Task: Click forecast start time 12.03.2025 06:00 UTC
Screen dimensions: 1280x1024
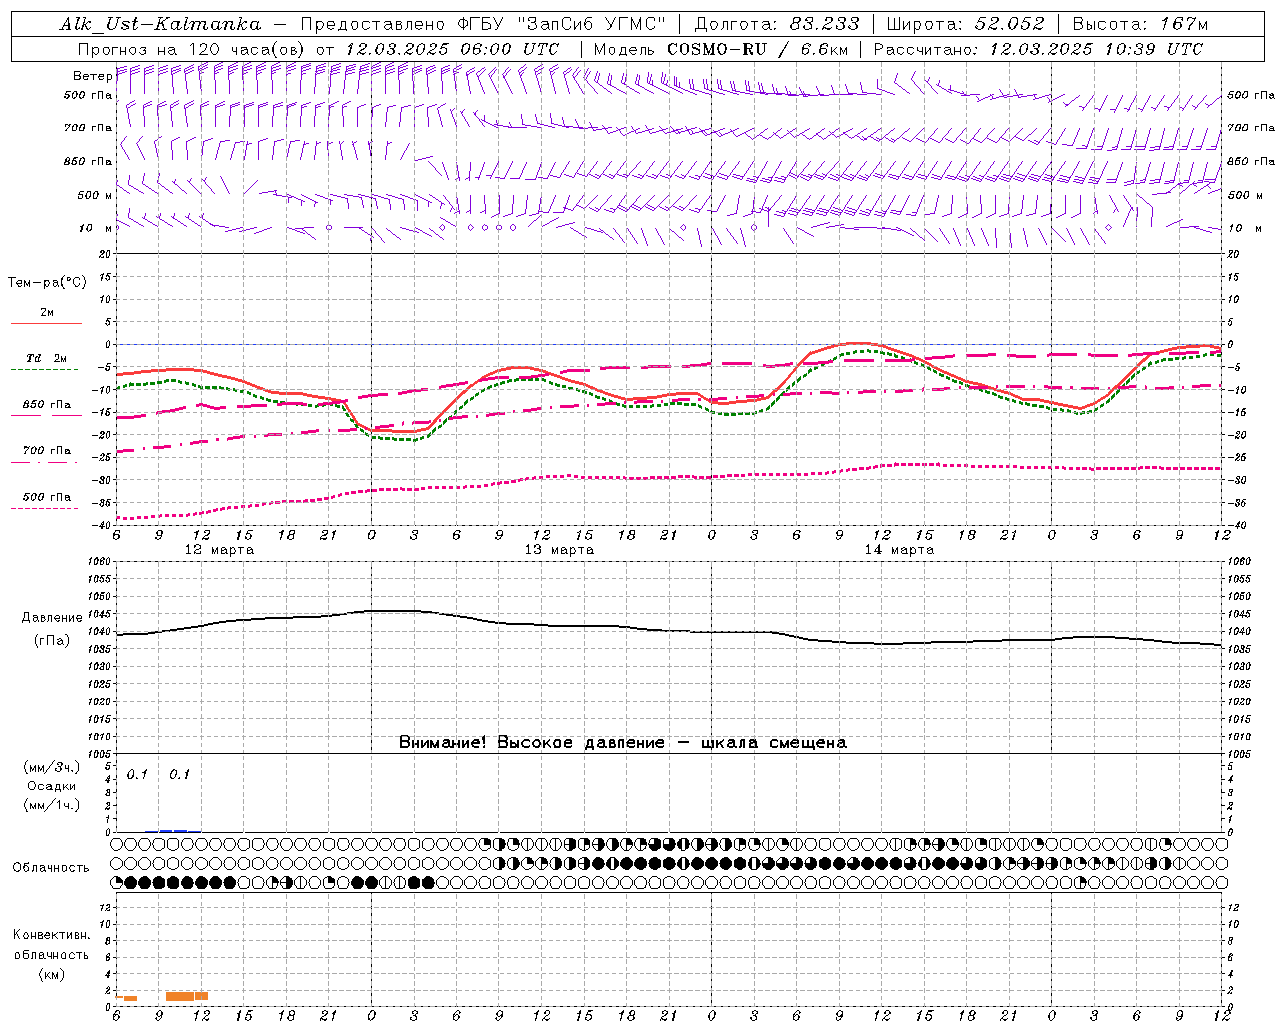Action: coord(452,49)
